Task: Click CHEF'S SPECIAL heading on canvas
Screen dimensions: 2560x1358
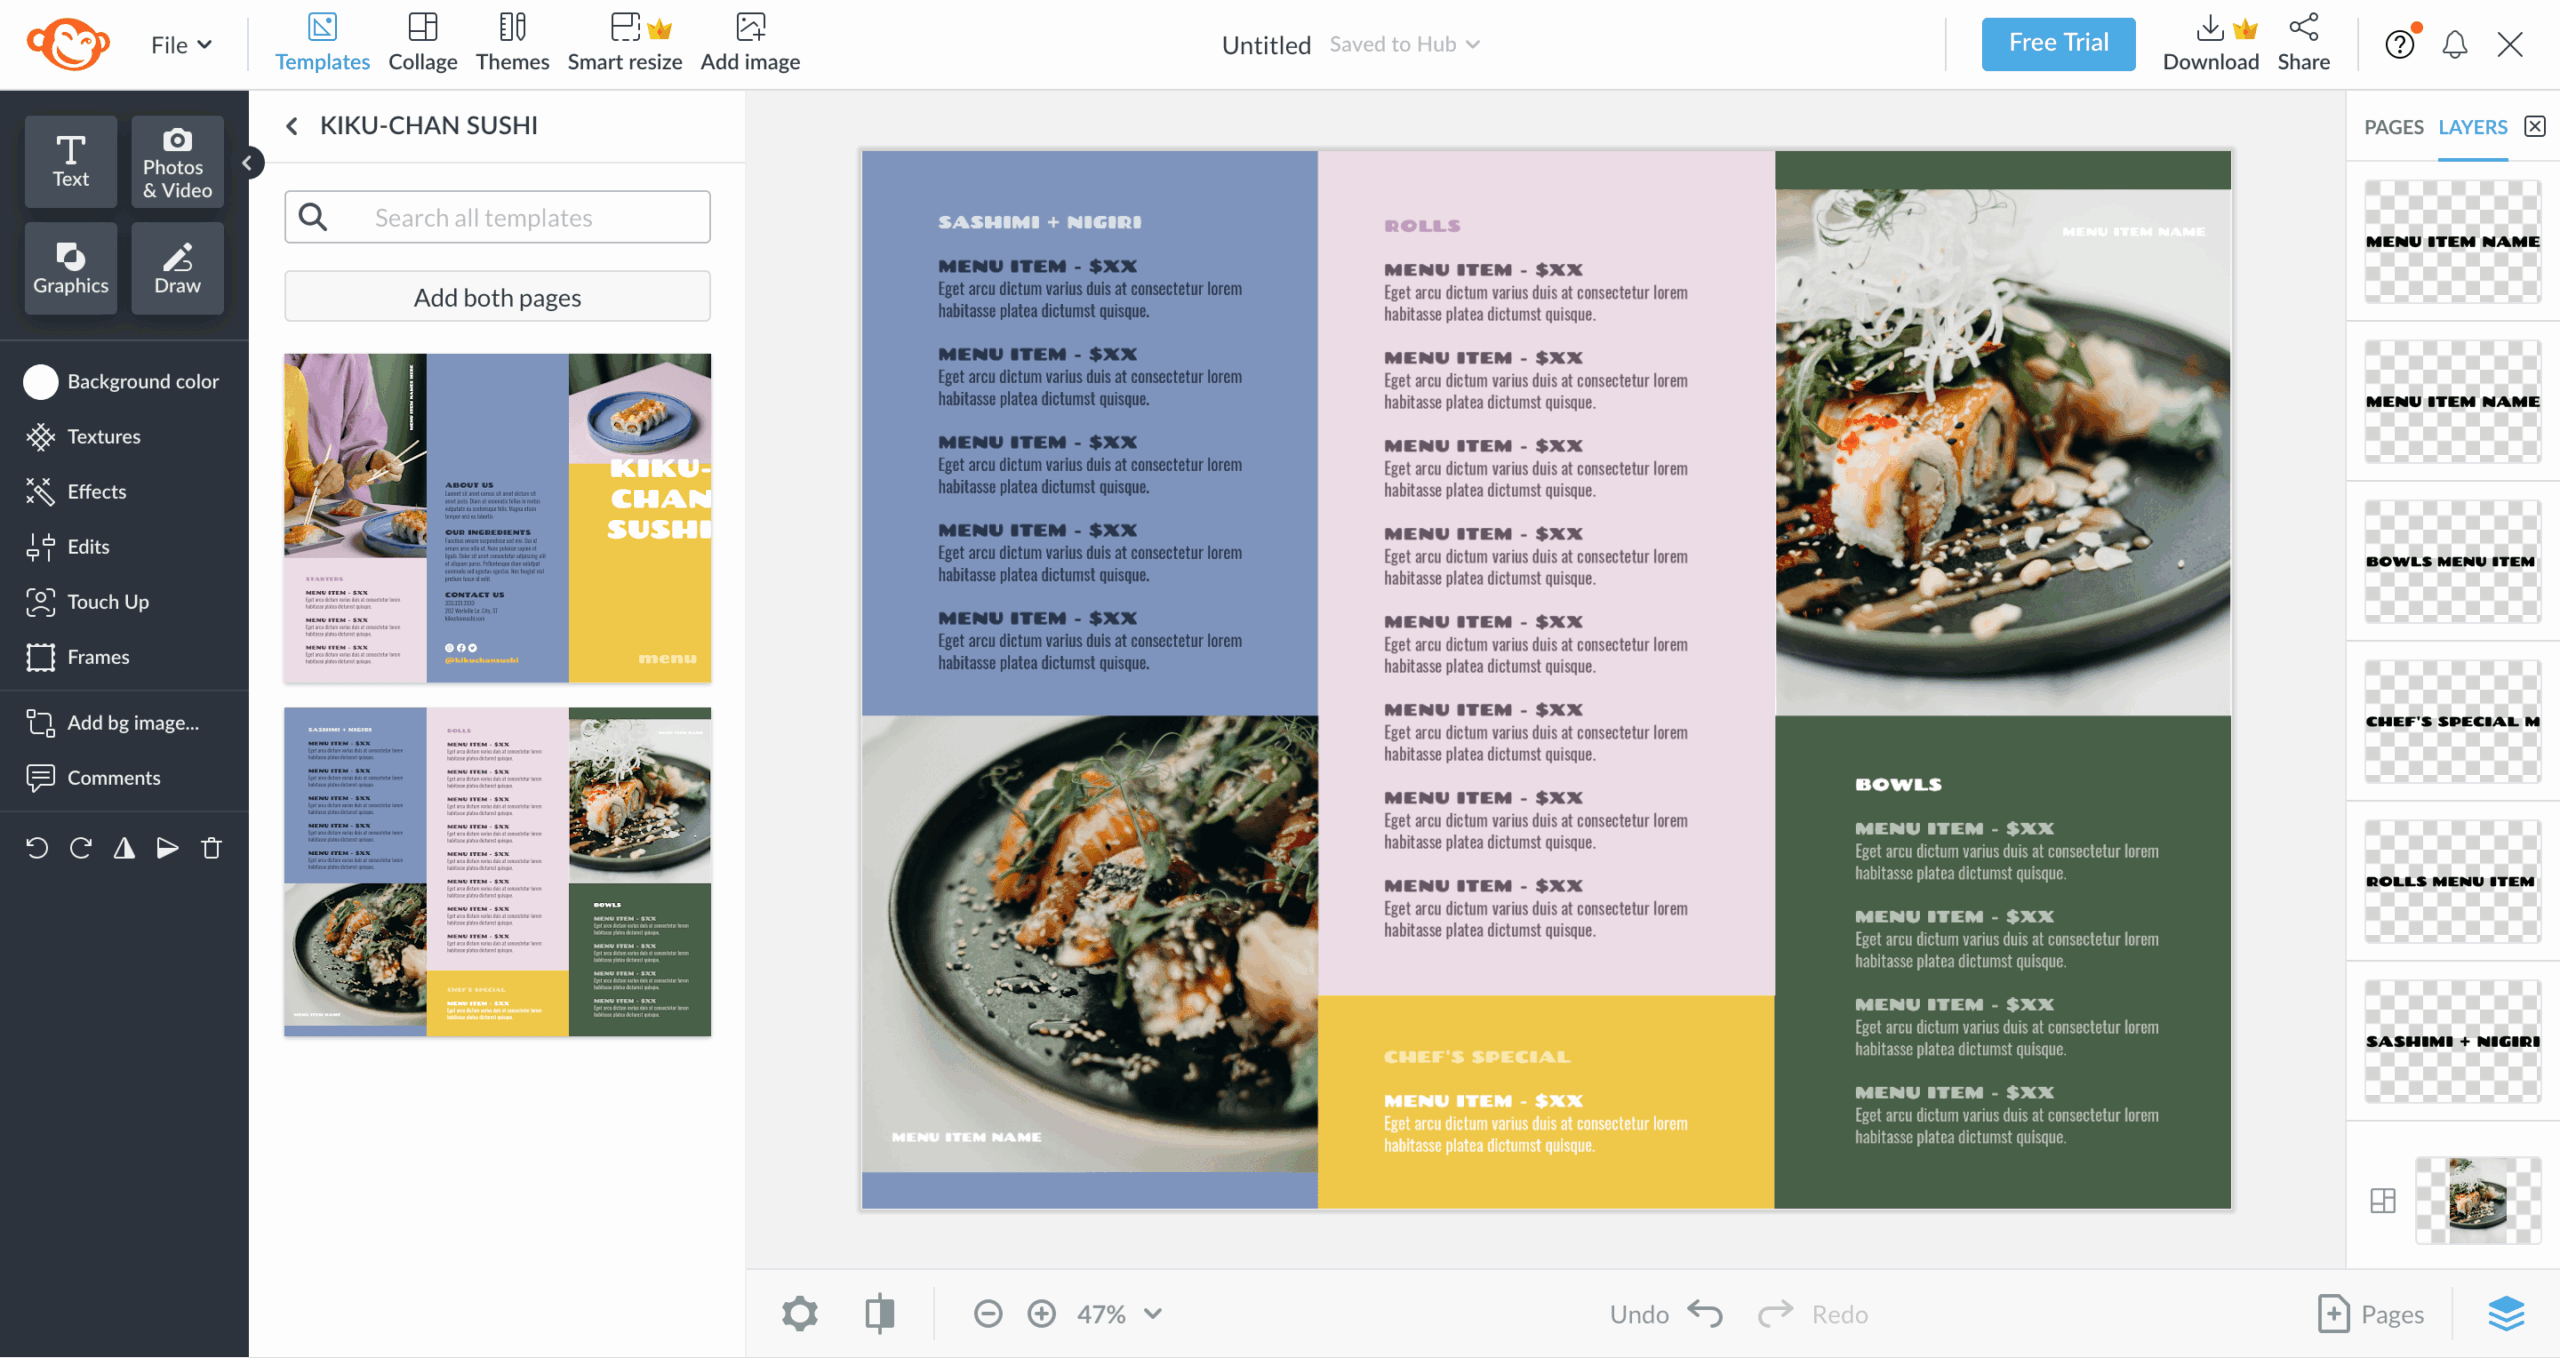Action: coord(1477,1056)
